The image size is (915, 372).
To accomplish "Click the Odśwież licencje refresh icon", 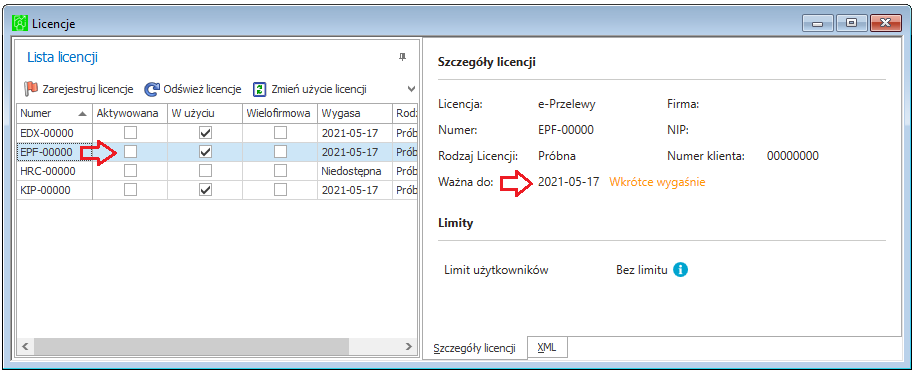I will 152,89.
